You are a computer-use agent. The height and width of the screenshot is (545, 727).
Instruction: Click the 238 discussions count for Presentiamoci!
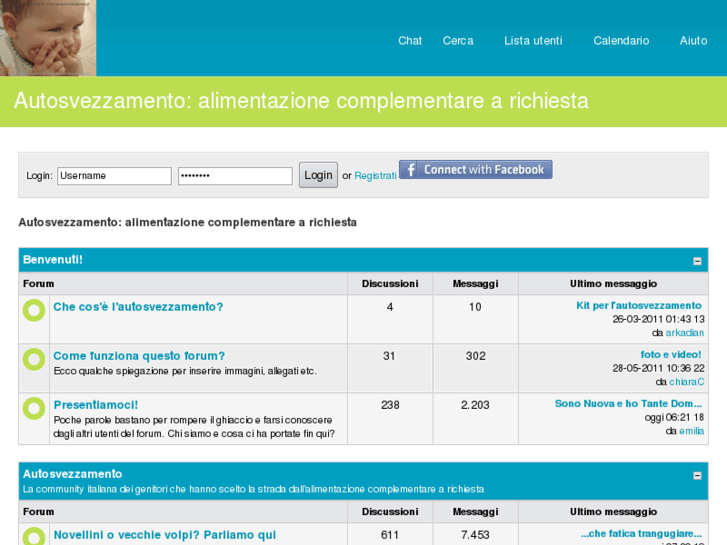point(390,405)
